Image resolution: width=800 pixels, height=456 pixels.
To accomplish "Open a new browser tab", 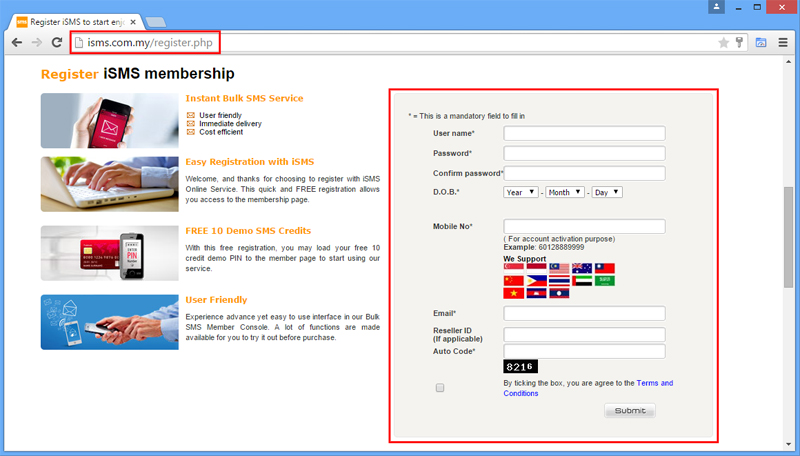I will [156, 22].
